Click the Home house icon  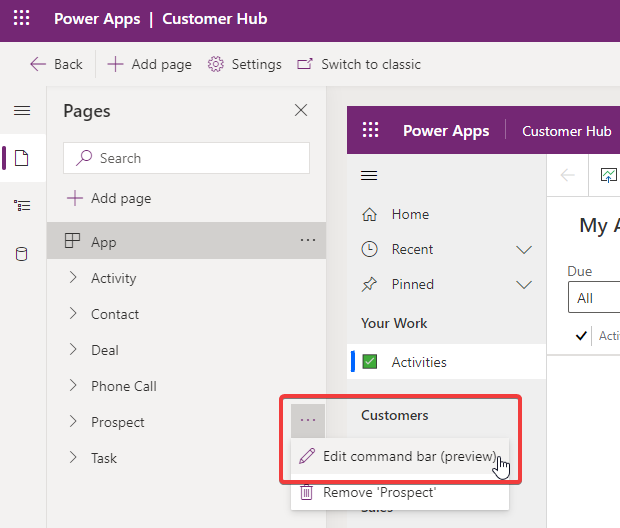pos(369,214)
